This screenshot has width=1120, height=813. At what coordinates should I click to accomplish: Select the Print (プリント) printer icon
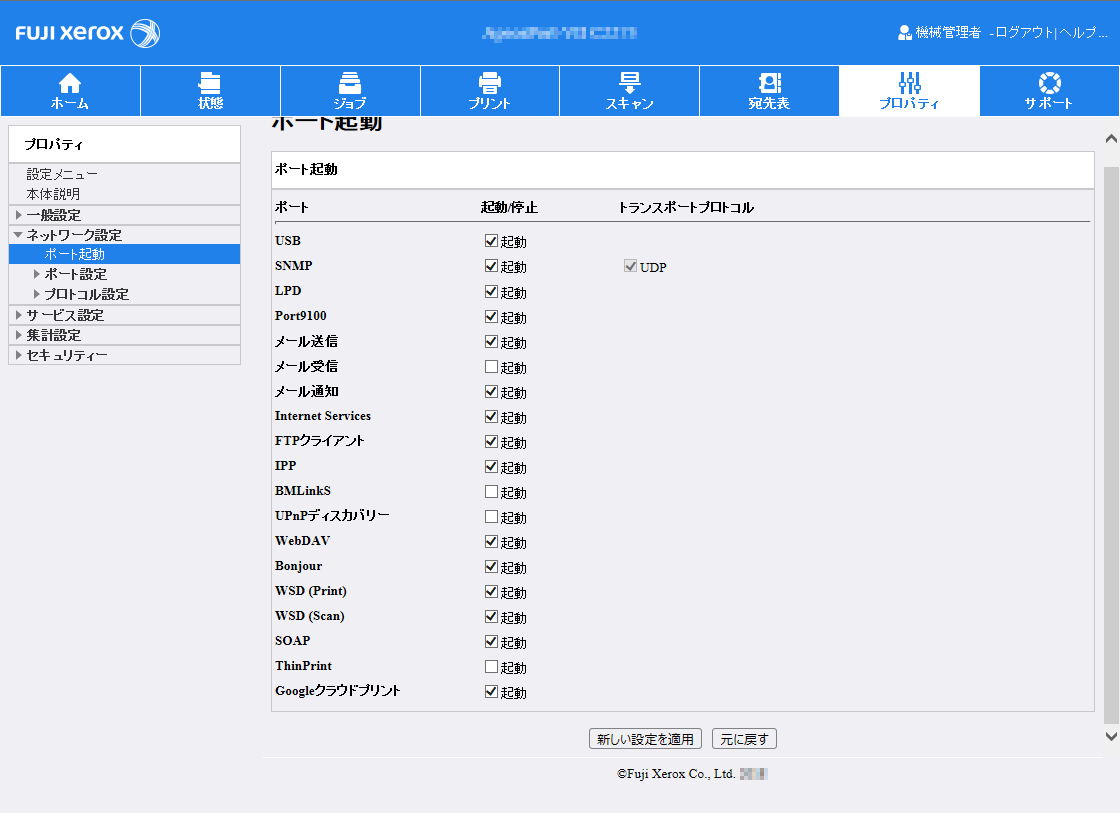(x=489, y=83)
